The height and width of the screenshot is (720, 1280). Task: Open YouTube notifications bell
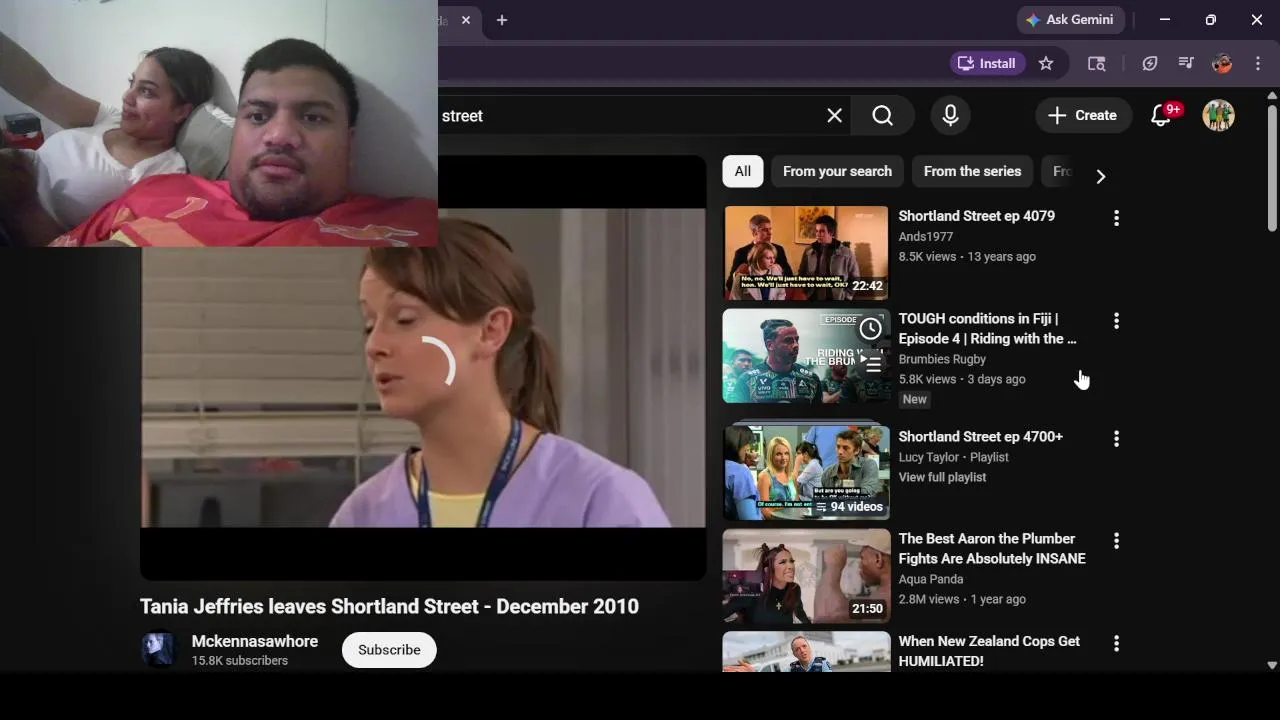point(1162,116)
